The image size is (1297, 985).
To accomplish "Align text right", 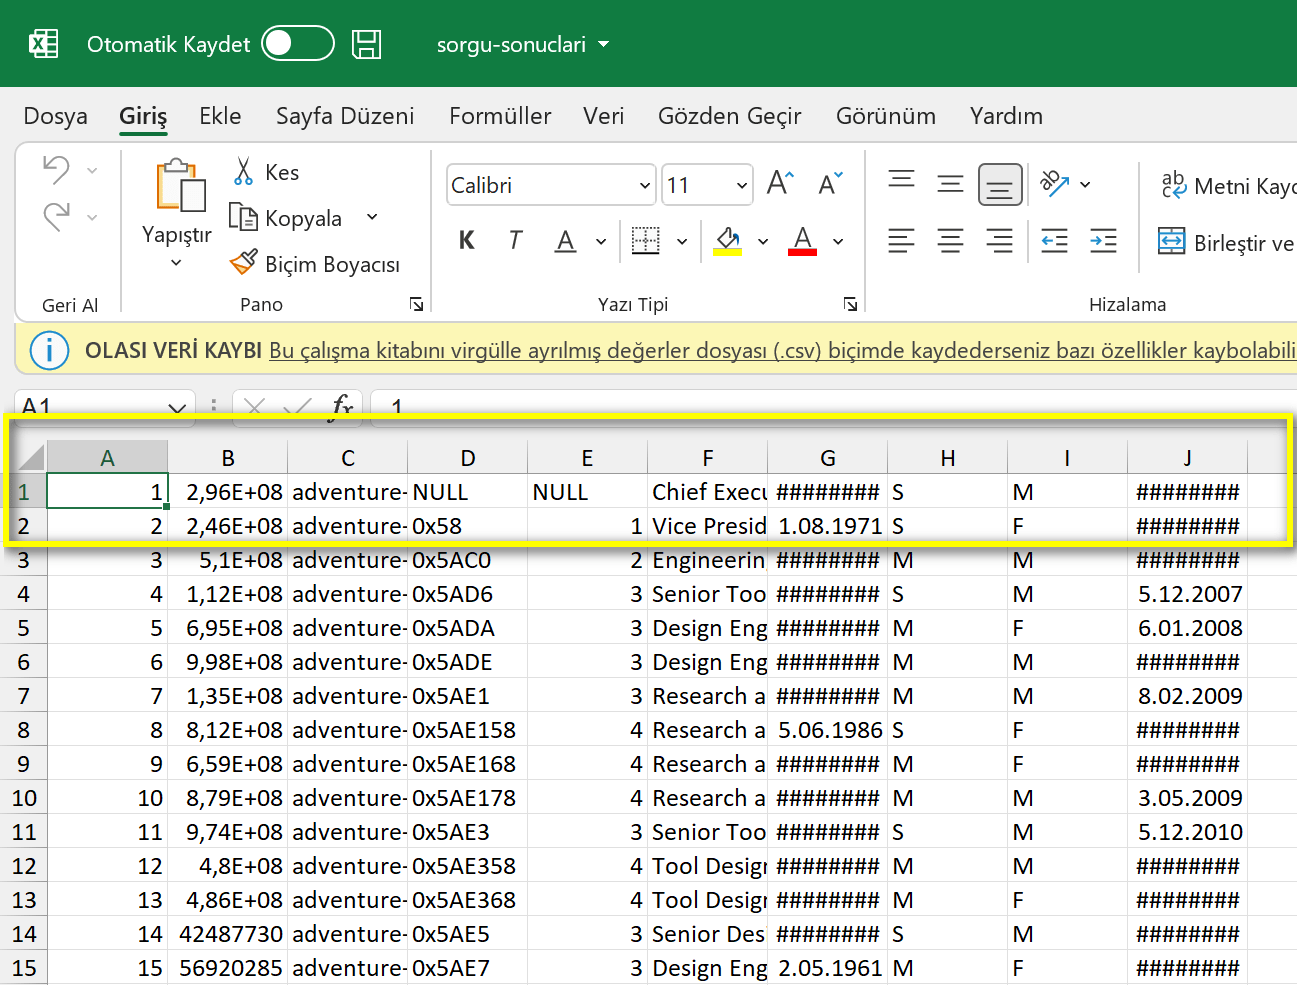I will pos(999,241).
